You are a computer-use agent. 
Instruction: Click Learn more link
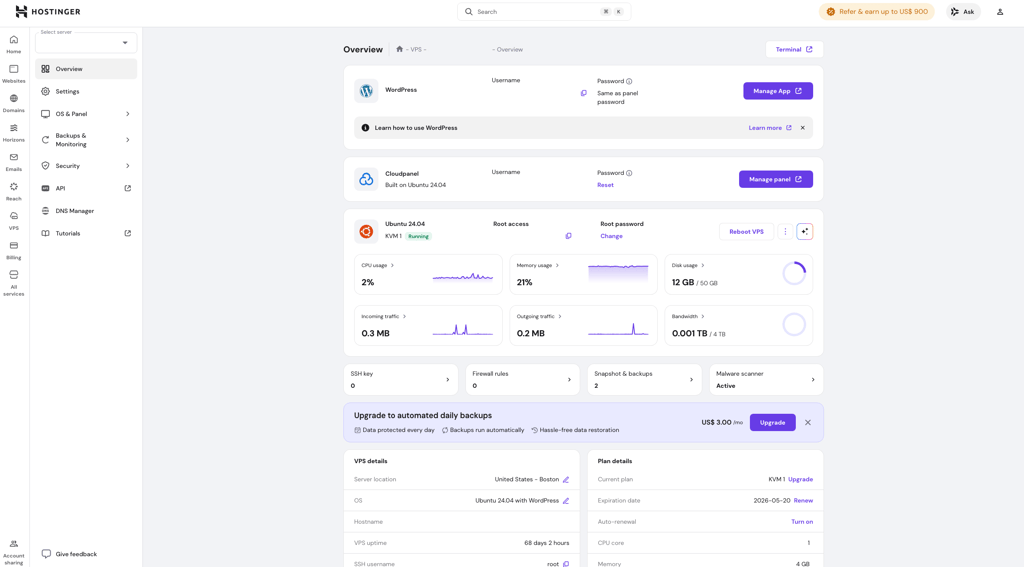(x=770, y=128)
